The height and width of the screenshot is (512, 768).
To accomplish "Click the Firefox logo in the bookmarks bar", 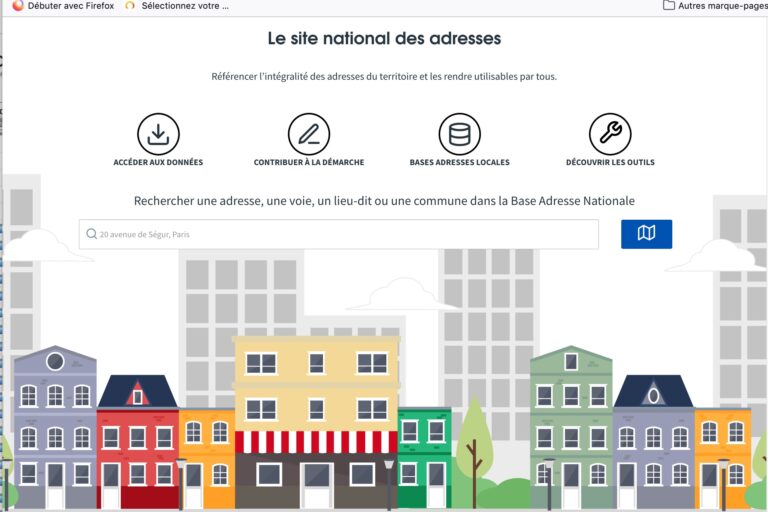I will pos(17,6).
